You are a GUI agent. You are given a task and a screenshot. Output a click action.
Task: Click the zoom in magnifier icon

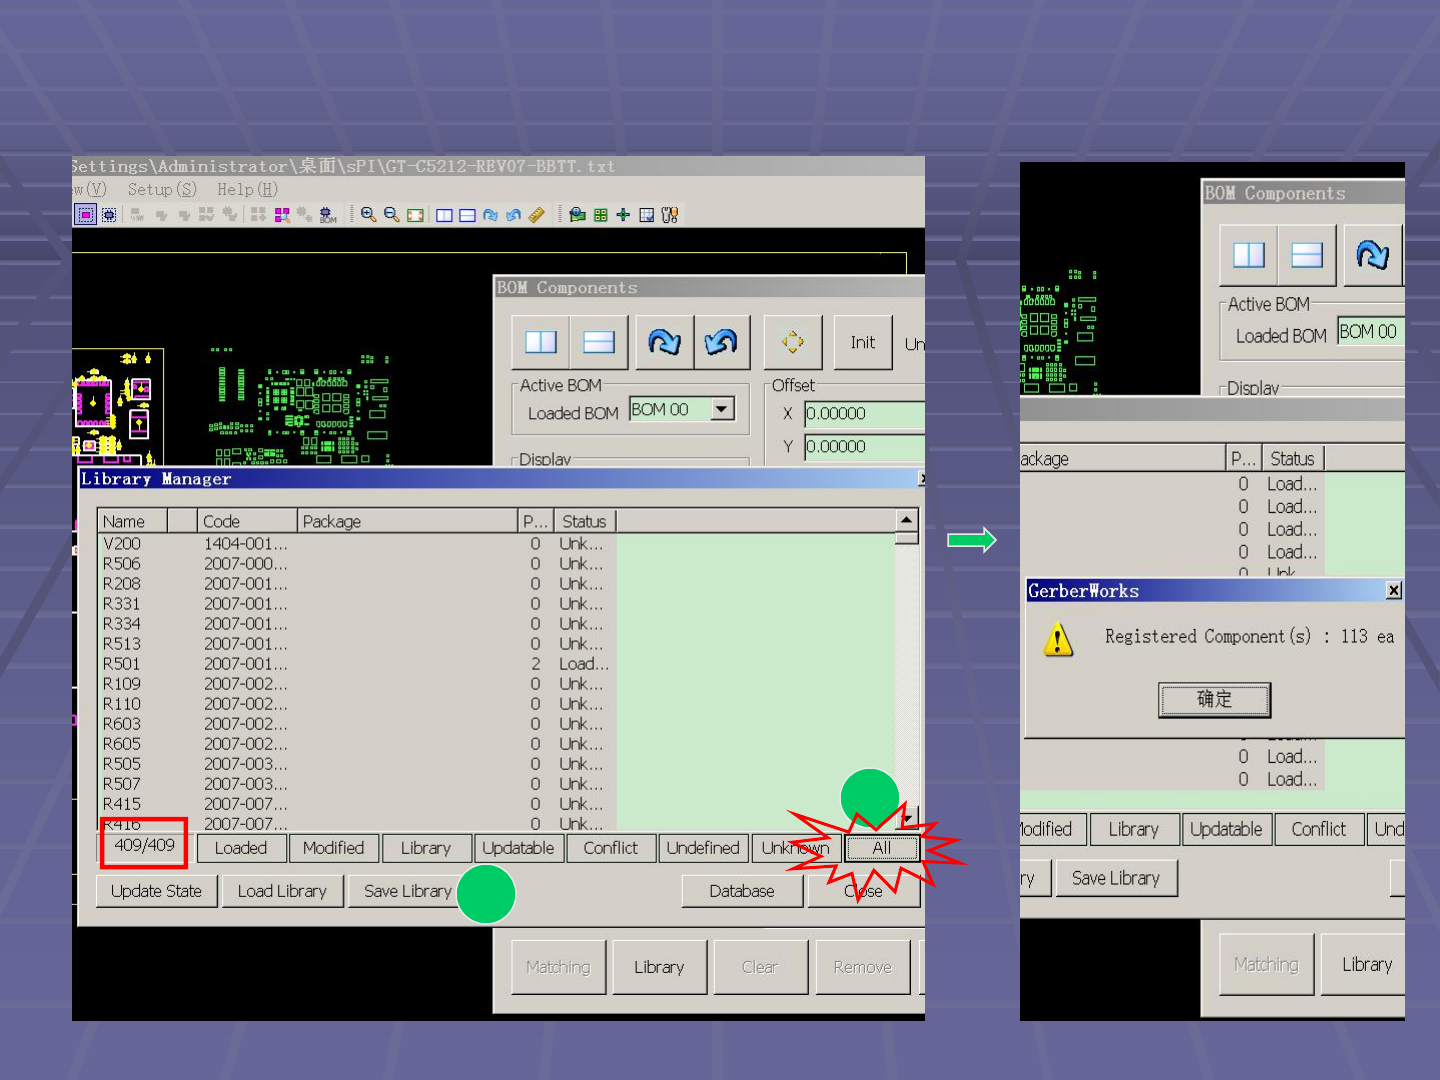(368, 215)
